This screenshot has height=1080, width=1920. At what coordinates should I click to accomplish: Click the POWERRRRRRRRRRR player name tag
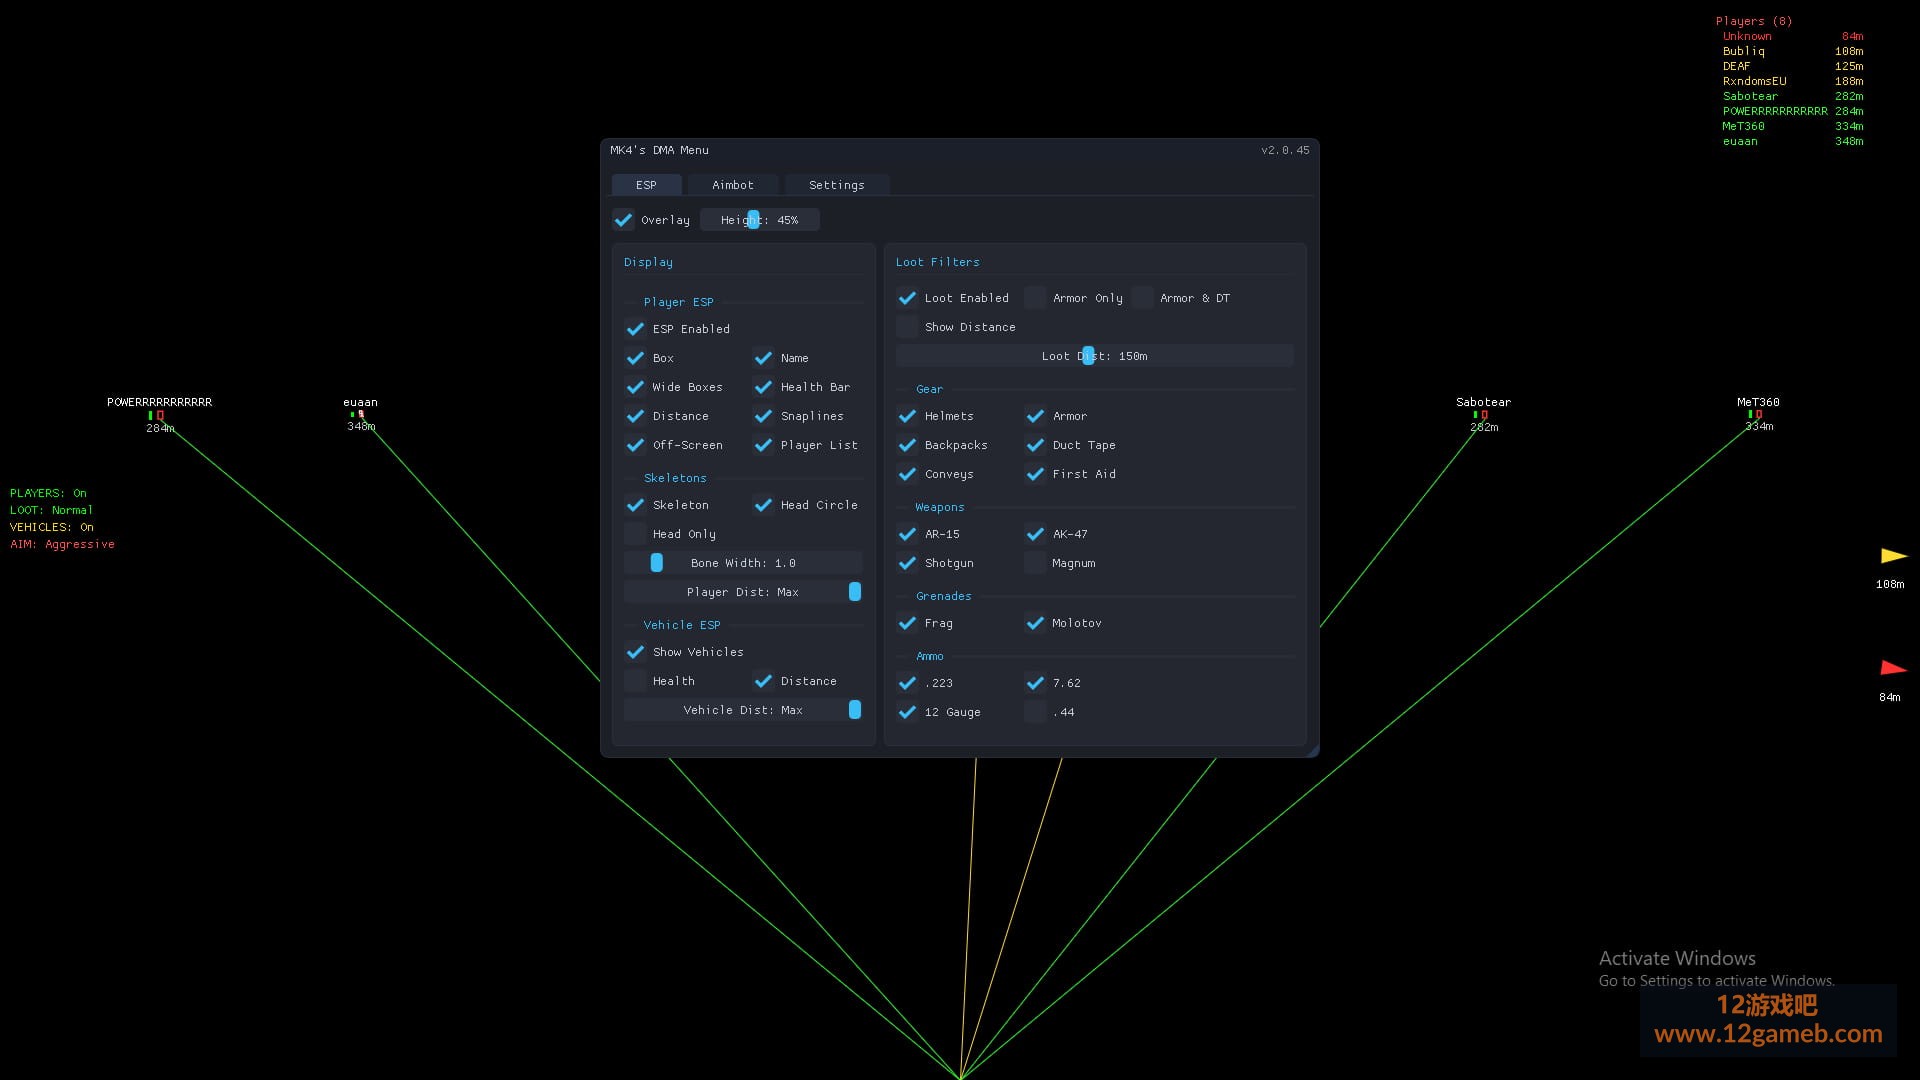click(x=160, y=402)
